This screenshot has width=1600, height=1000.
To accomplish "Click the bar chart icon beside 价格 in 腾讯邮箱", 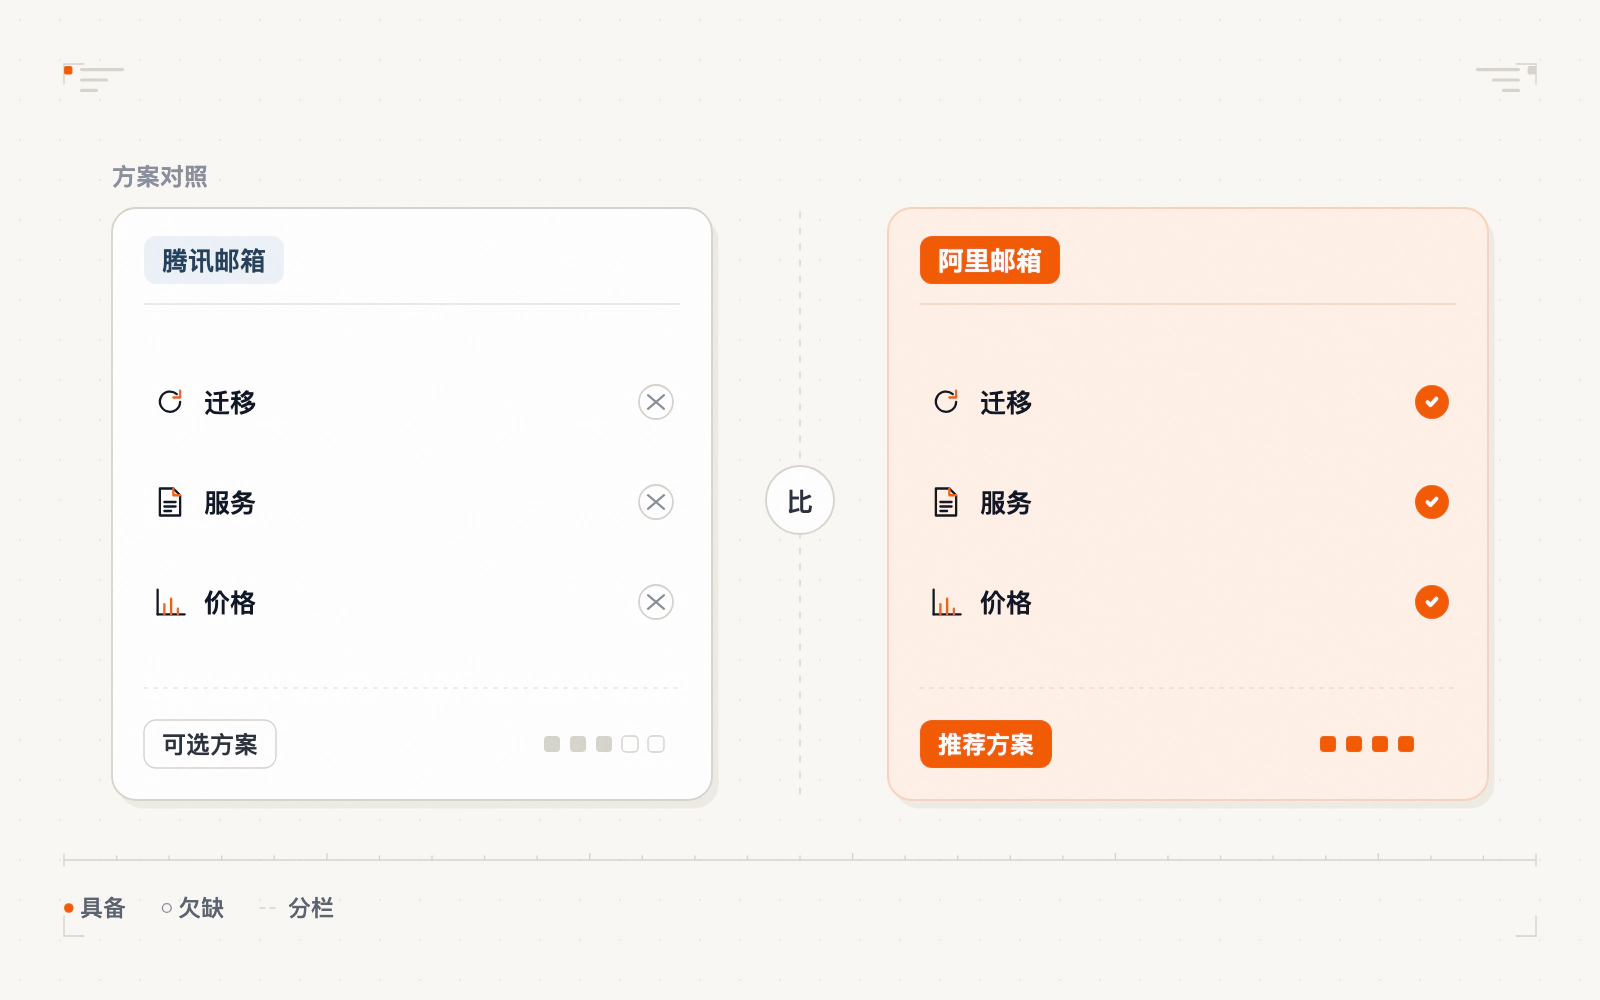I will click(x=170, y=602).
